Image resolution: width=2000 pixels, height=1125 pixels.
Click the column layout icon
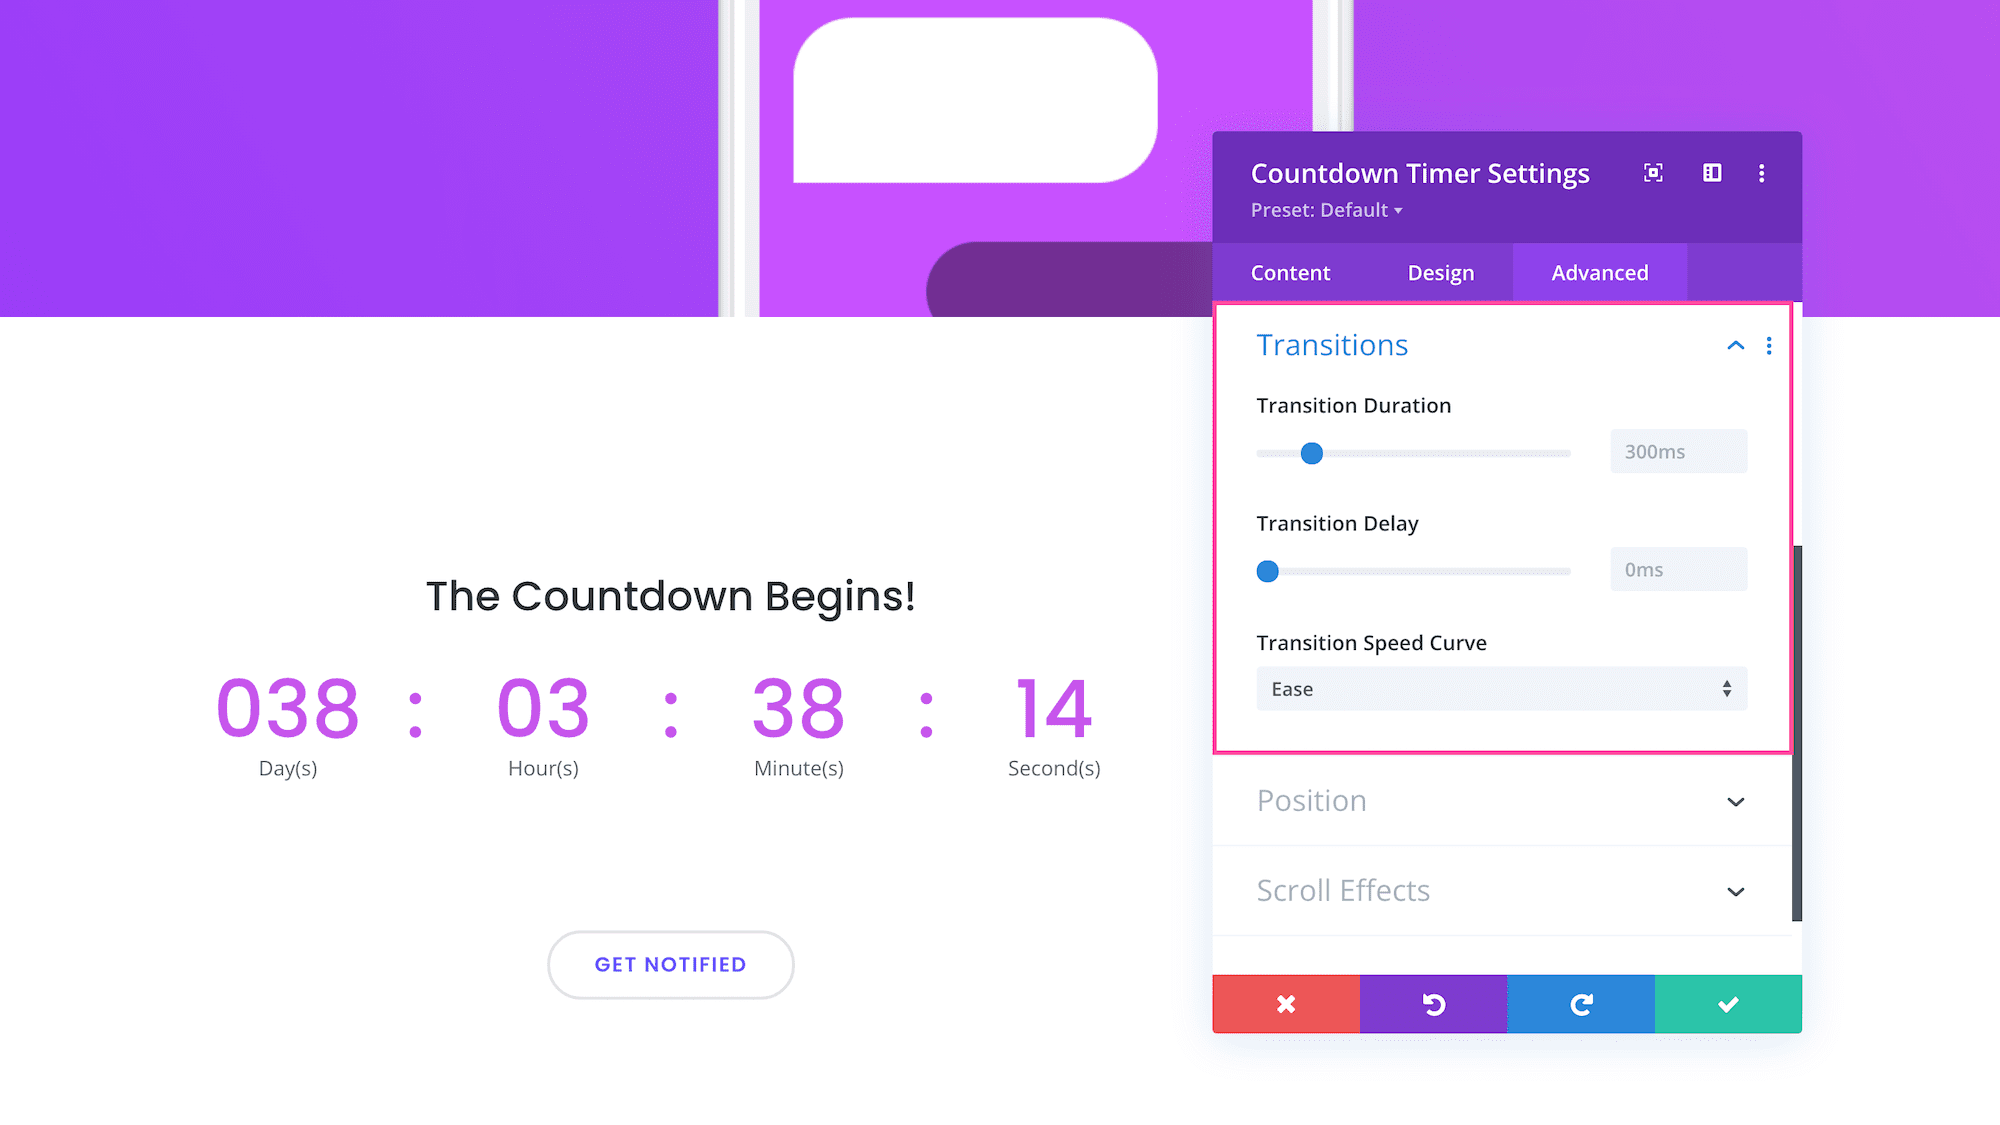tap(1712, 172)
